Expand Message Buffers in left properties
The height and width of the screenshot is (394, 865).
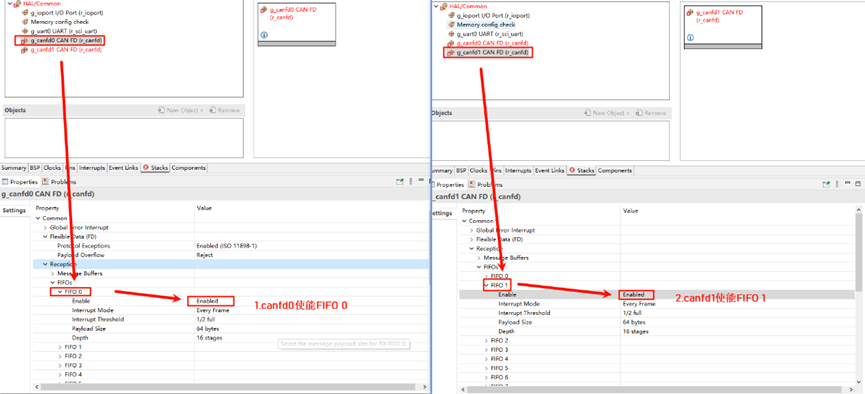(x=52, y=273)
